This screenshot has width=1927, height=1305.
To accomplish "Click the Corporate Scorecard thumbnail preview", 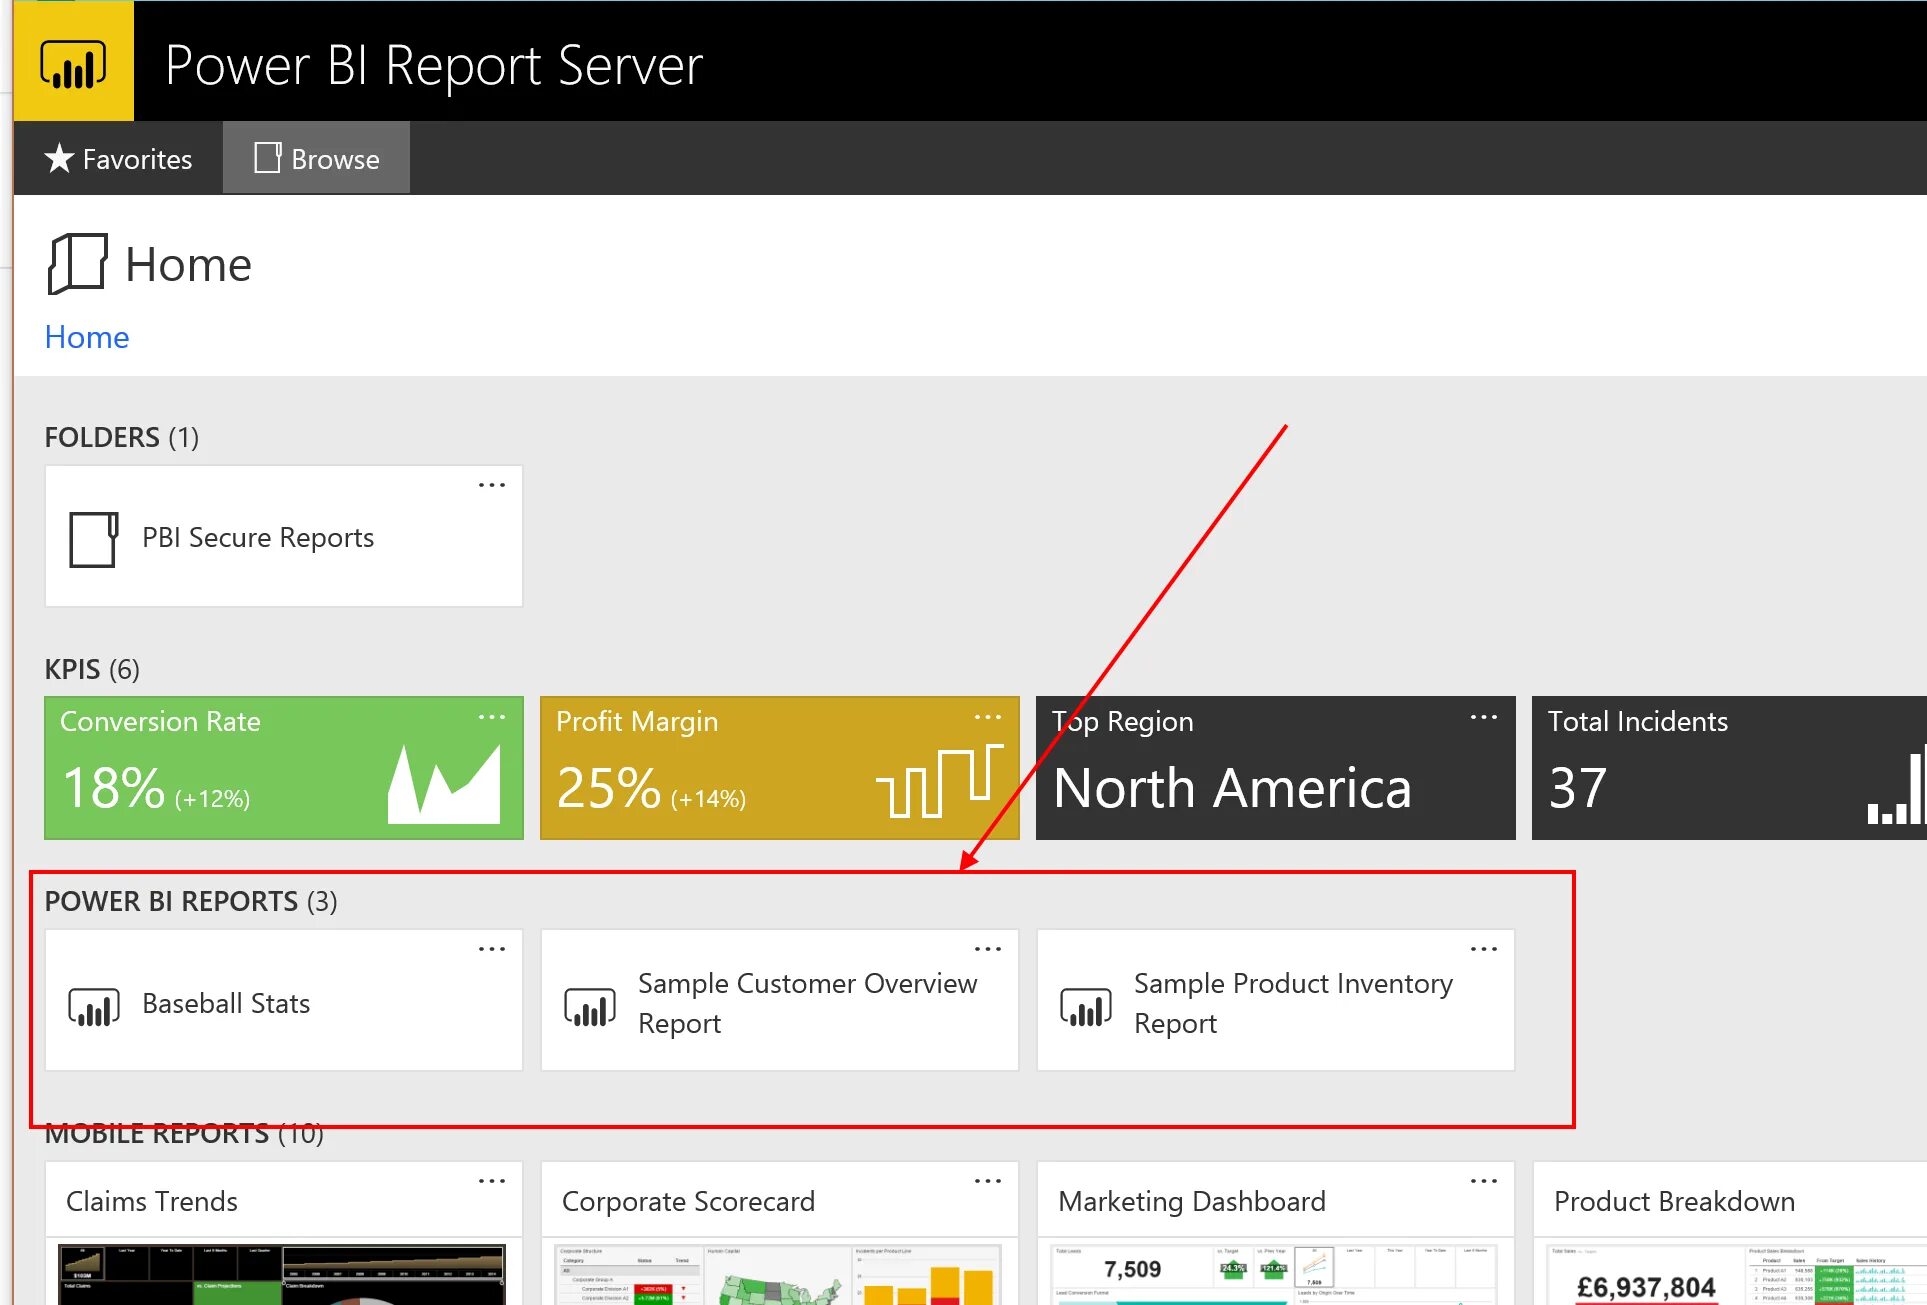I will click(778, 1274).
